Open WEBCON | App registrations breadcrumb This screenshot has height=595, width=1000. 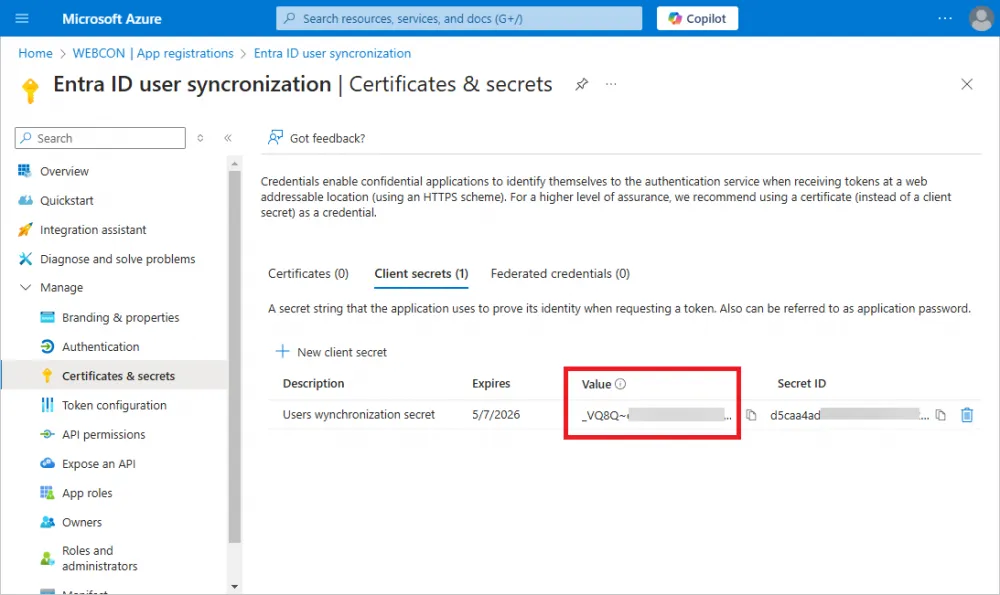[153, 54]
